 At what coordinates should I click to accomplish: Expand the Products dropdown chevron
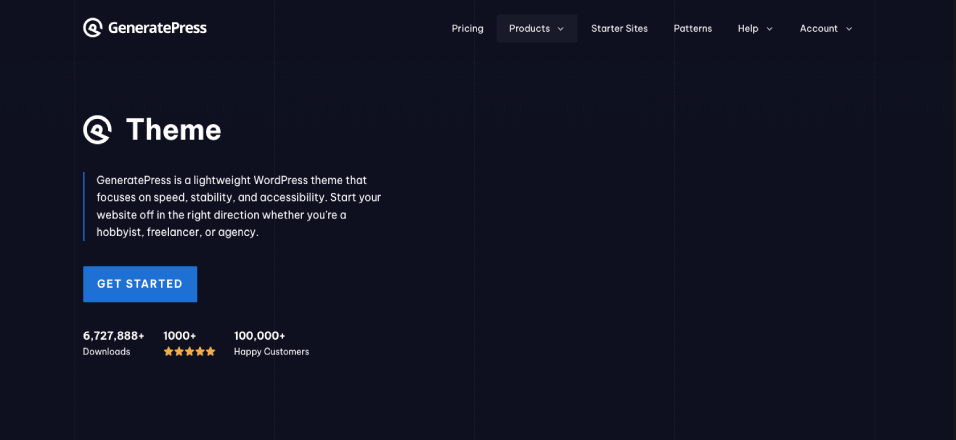pos(561,29)
